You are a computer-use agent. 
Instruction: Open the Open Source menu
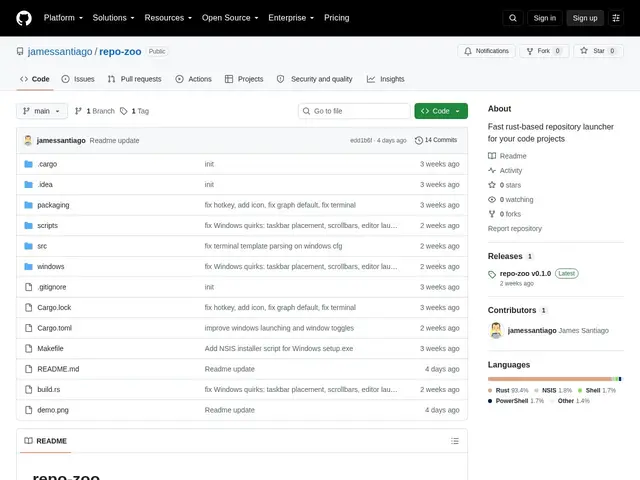[x=230, y=18]
